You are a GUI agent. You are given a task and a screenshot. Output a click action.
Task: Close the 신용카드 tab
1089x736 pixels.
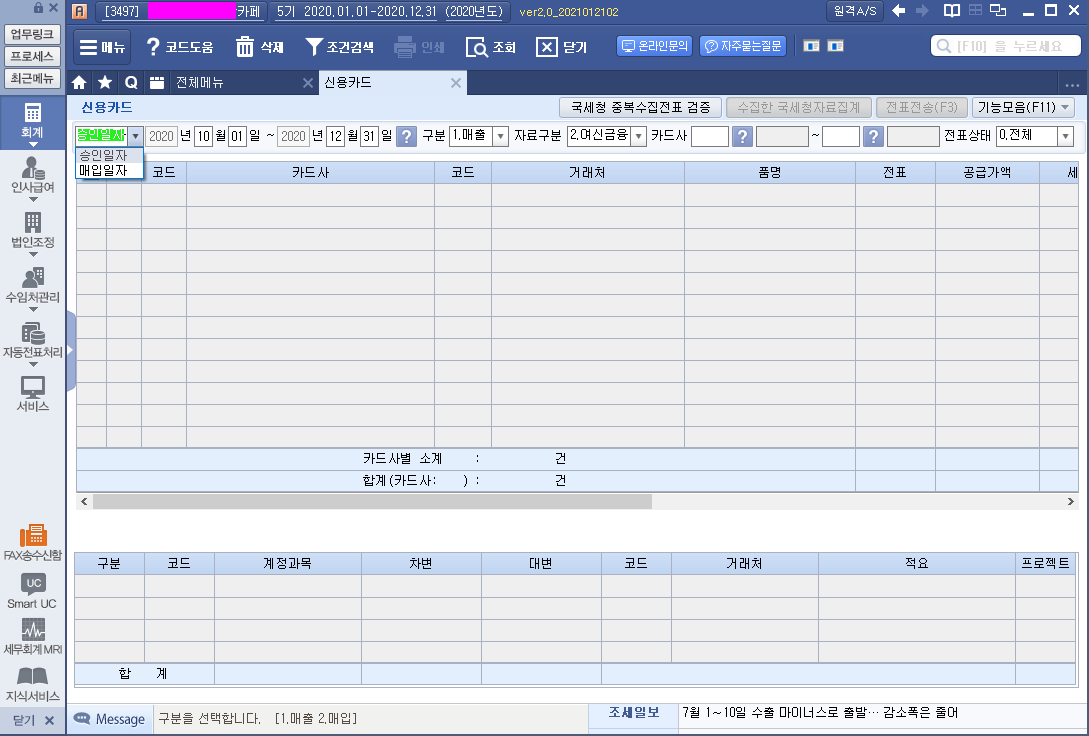coord(456,83)
